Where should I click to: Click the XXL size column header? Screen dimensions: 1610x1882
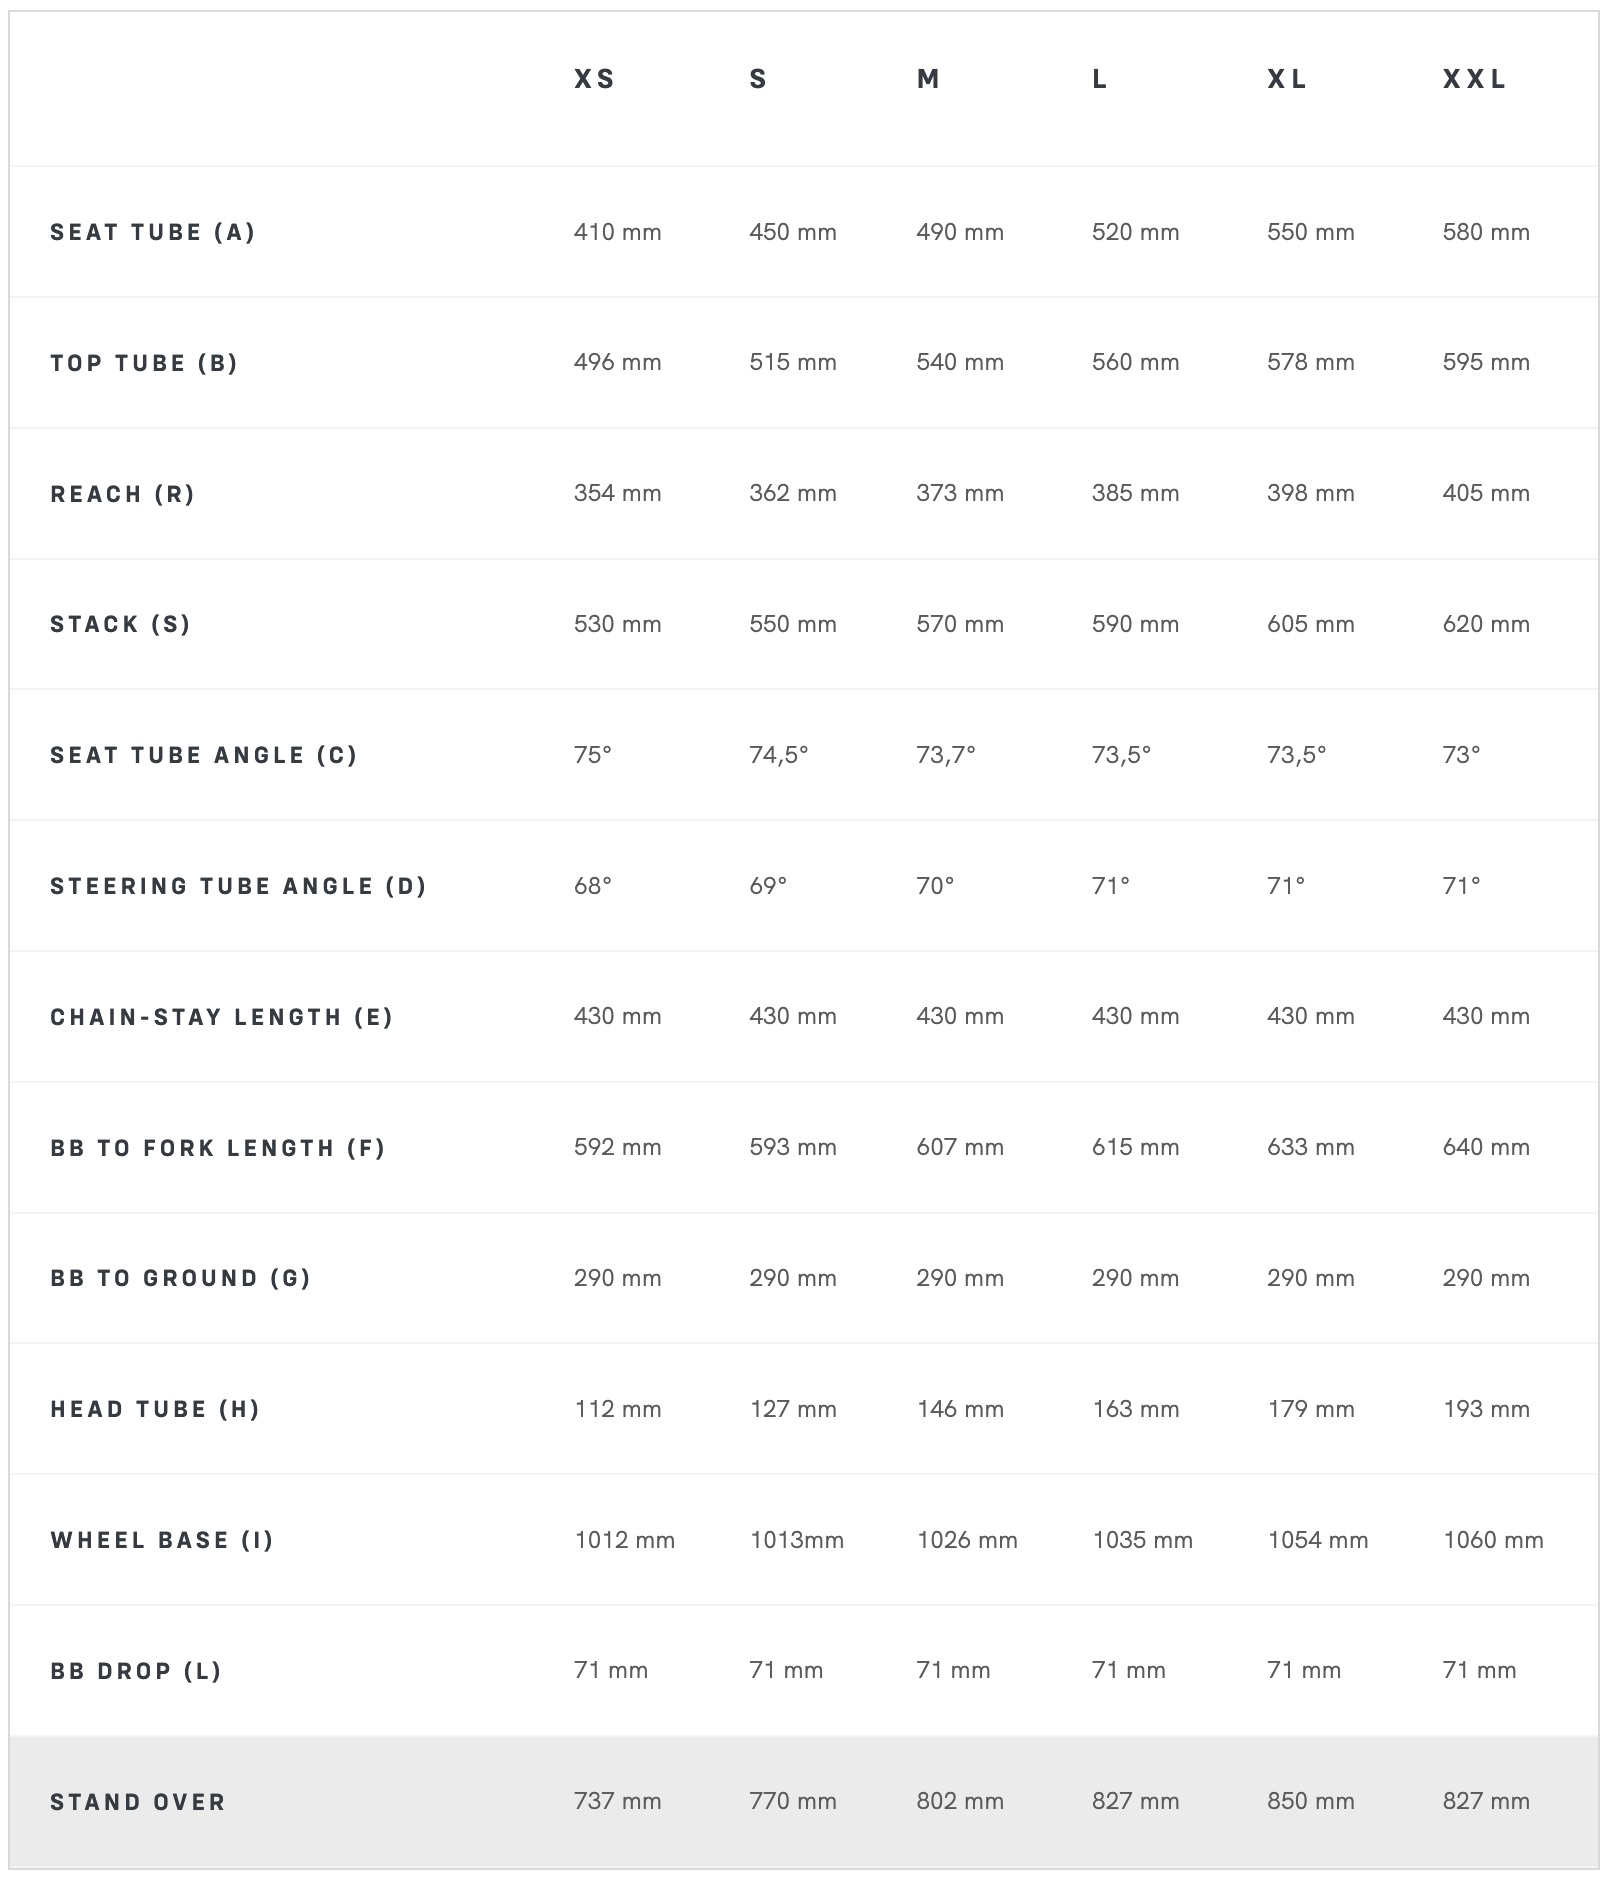click(x=1474, y=79)
